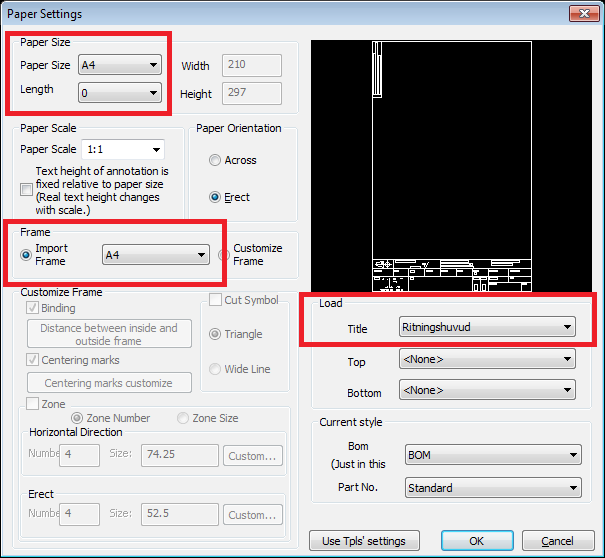Click Centering marks customize button

109,383
